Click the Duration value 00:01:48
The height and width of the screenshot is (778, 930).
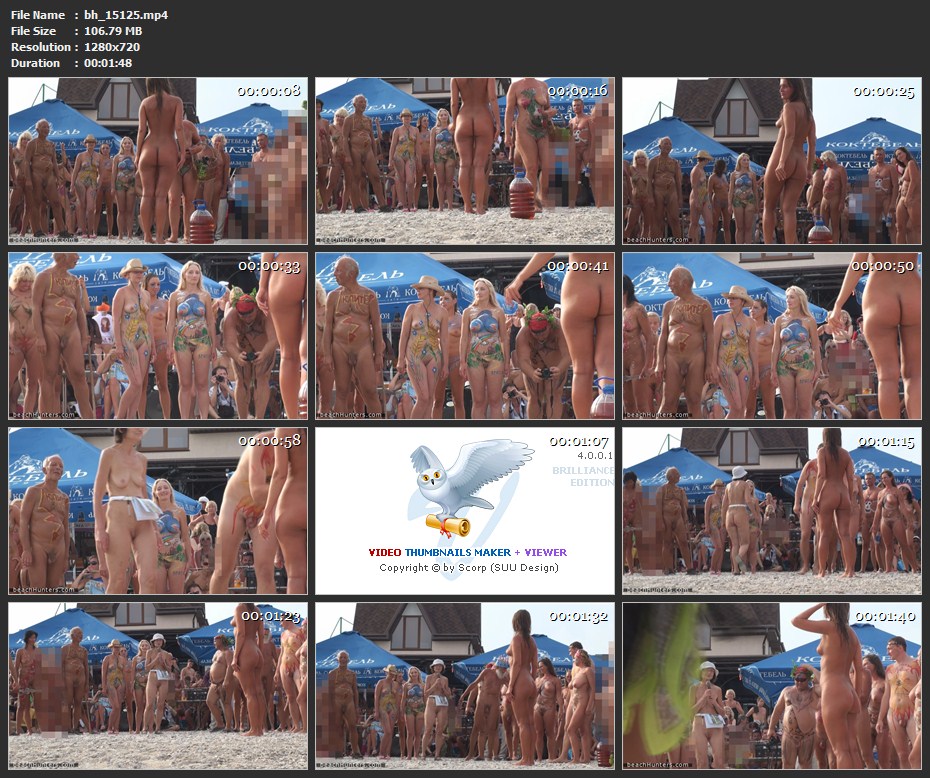pos(108,63)
